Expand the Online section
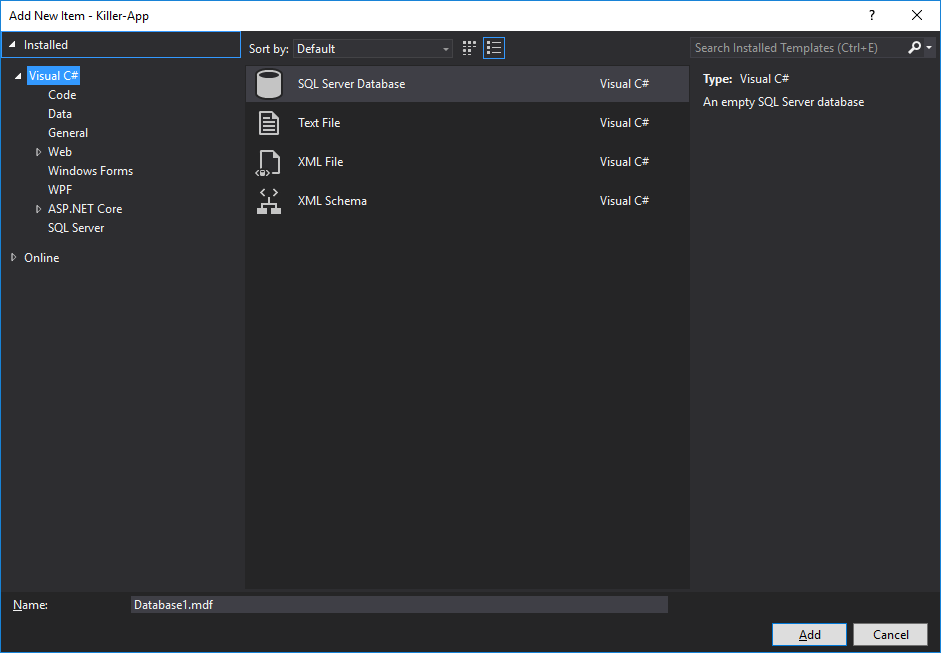Screen dimensions: 941x653 tap(13, 257)
